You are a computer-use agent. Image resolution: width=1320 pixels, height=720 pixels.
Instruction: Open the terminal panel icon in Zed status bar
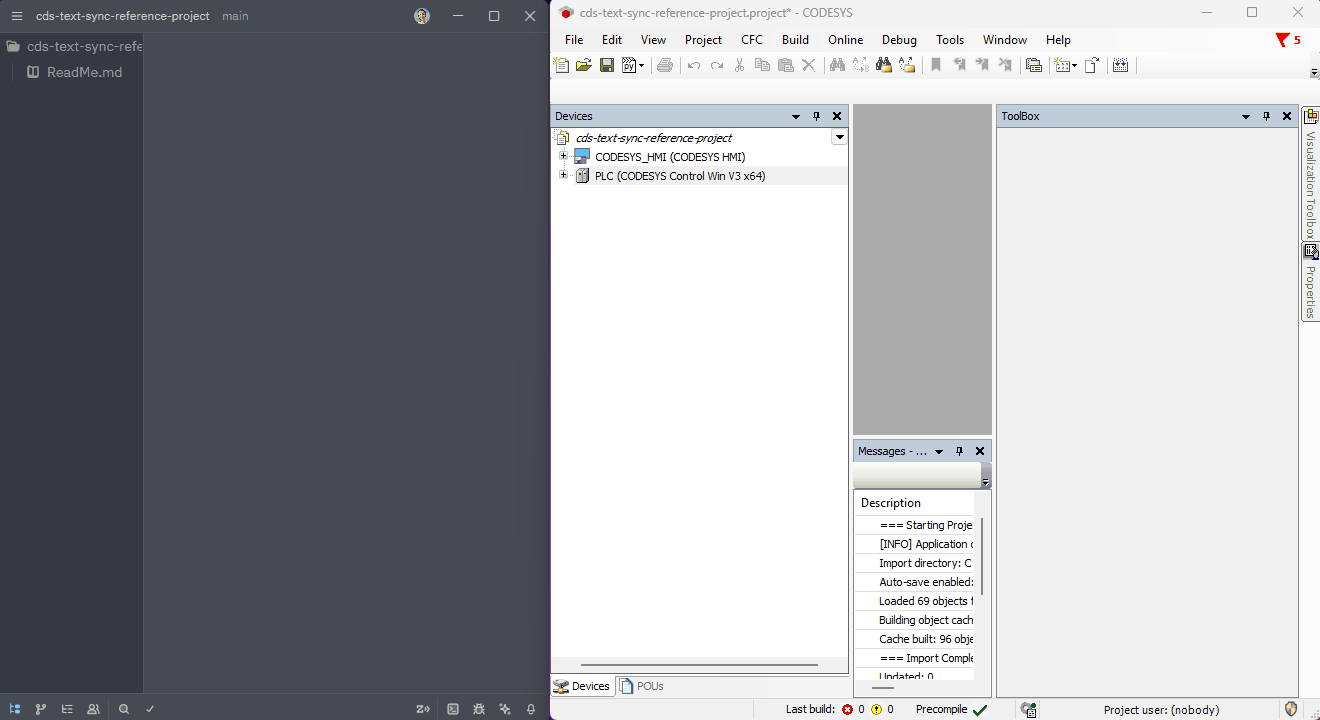pyautogui.click(x=453, y=709)
